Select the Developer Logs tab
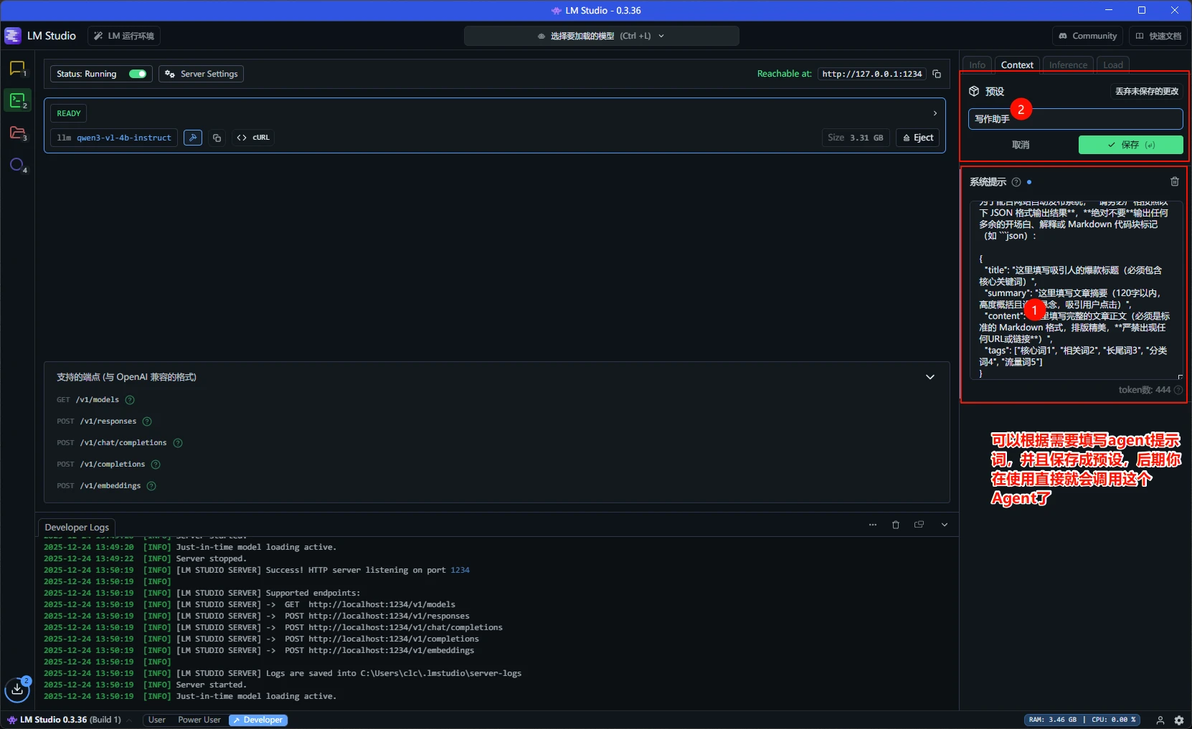The image size is (1192, 729). pos(76,527)
